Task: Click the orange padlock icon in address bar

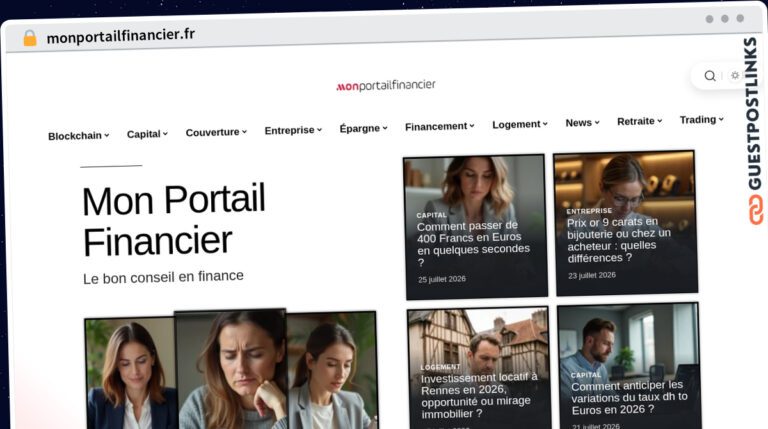Action: click(30, 38)
